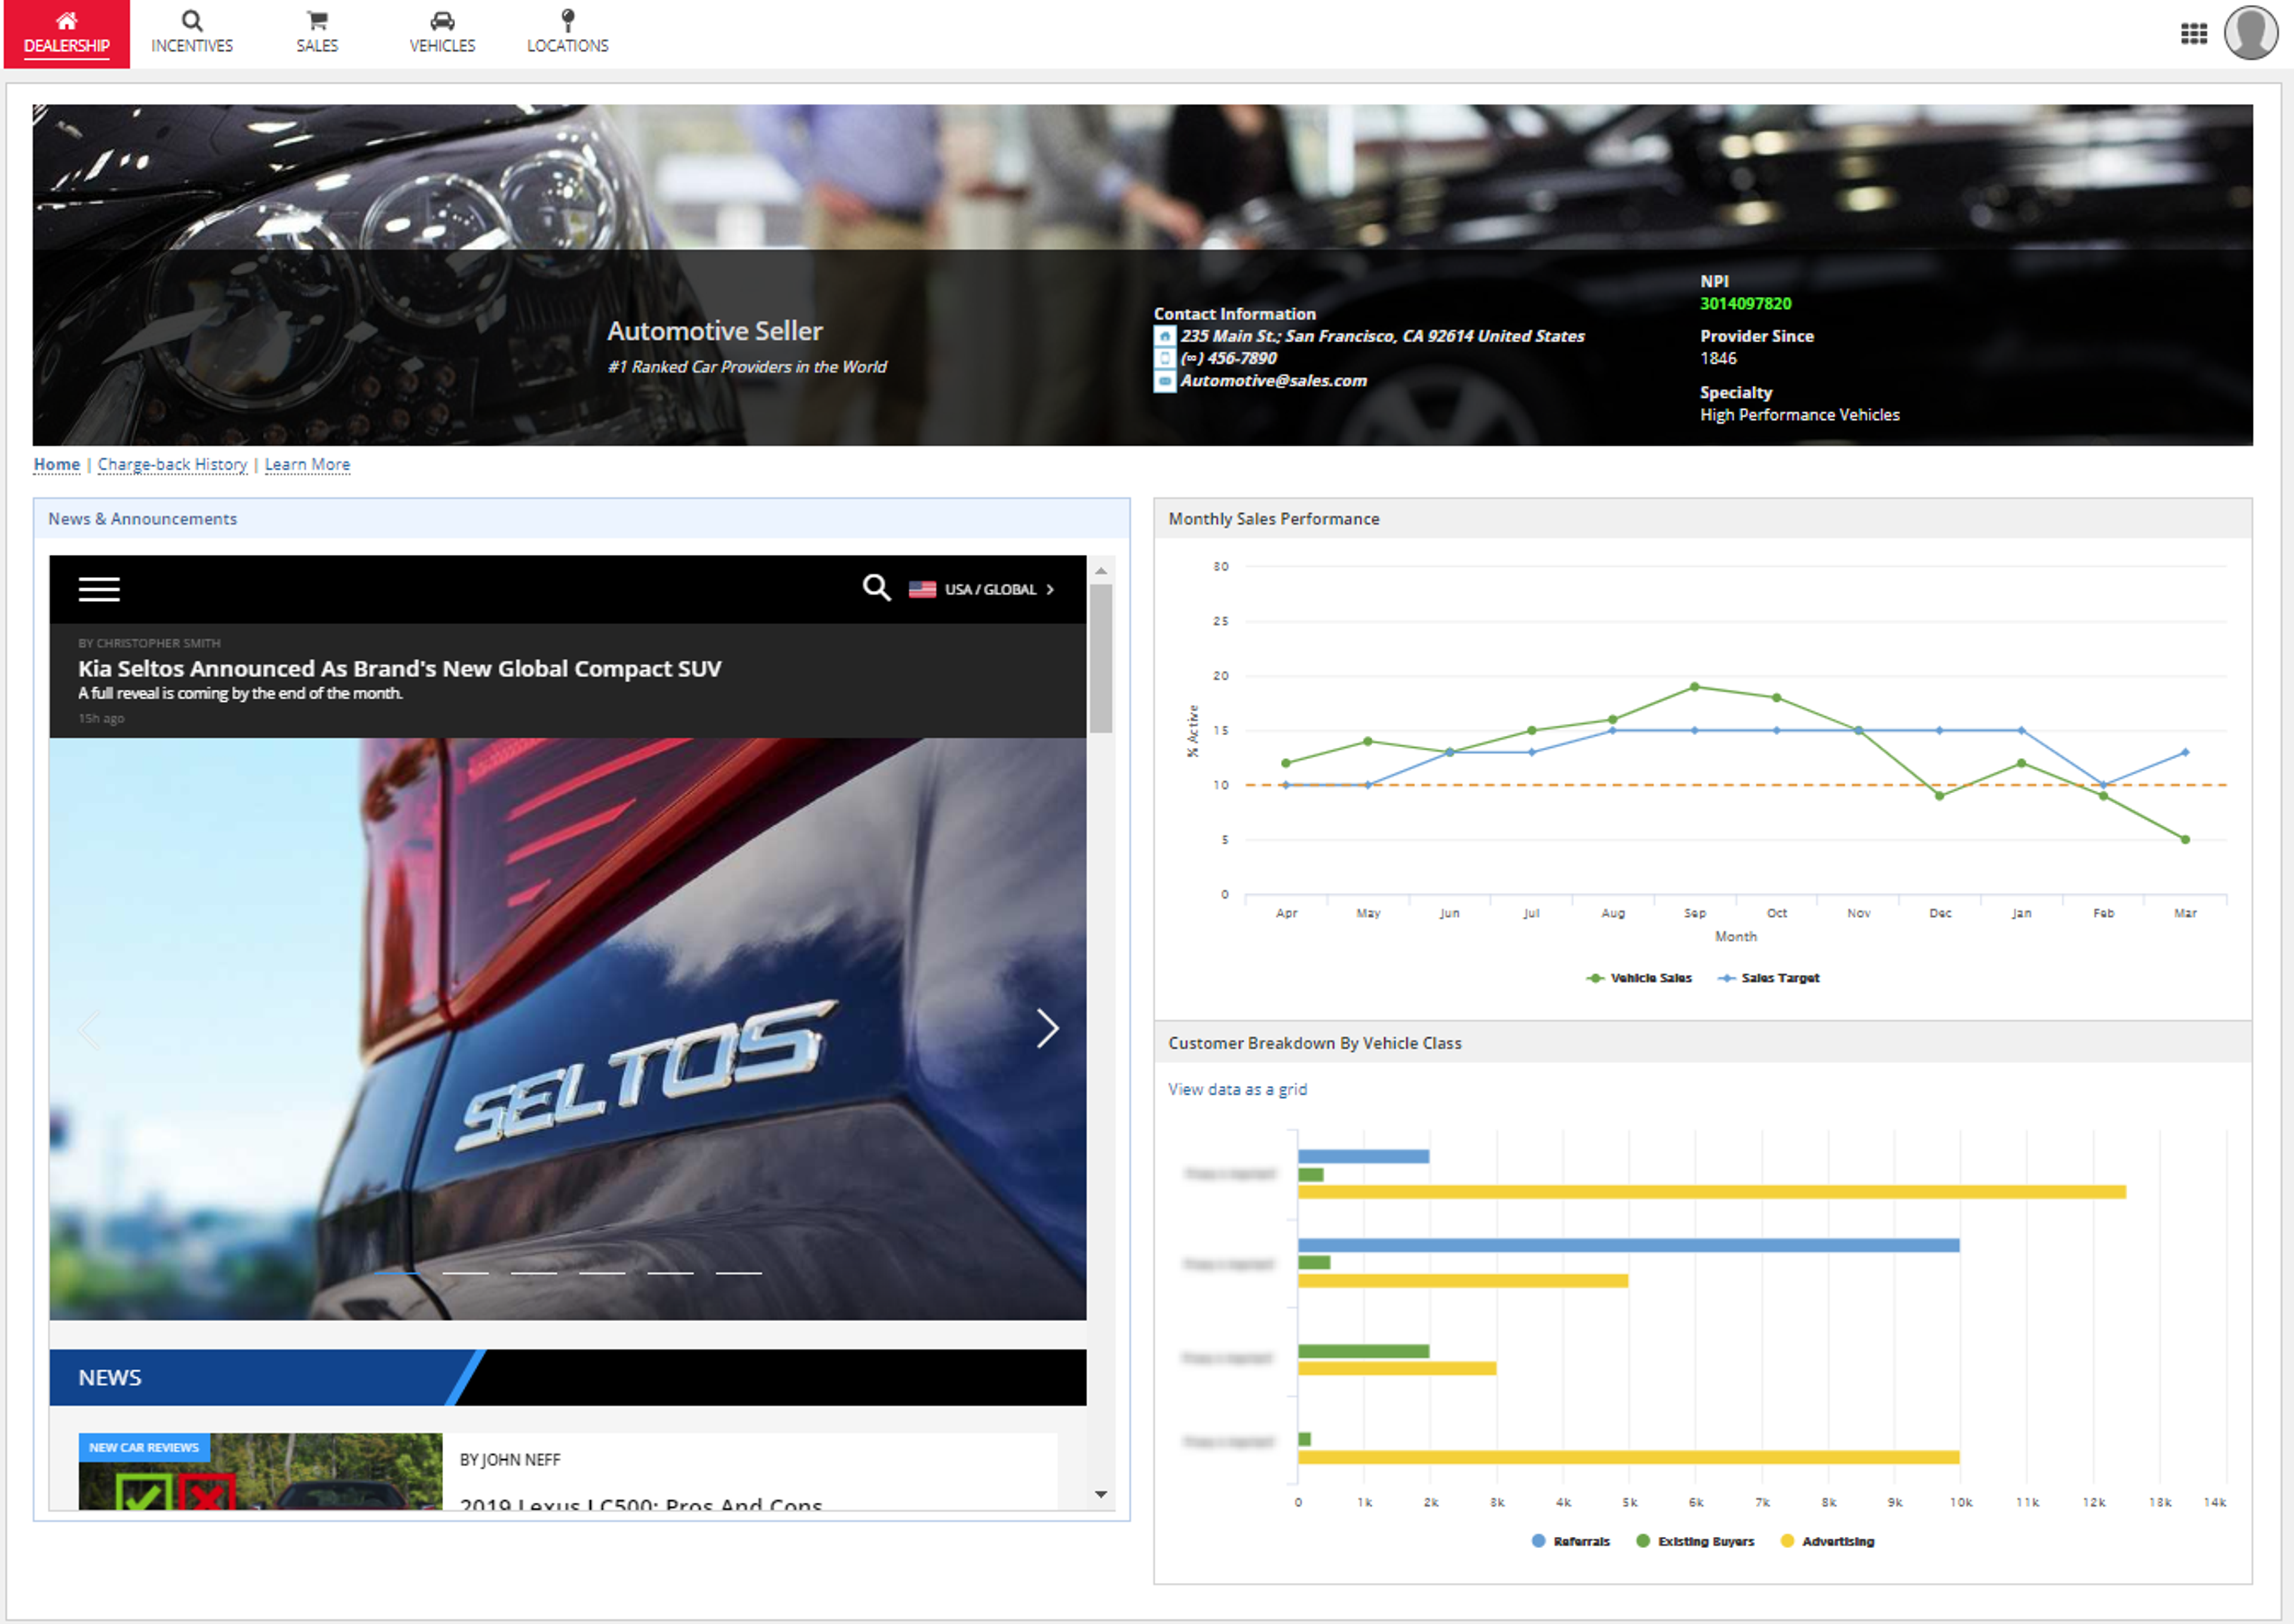
Task: Click the Automotive@sales.com email address
Action: click(1273, 381)
